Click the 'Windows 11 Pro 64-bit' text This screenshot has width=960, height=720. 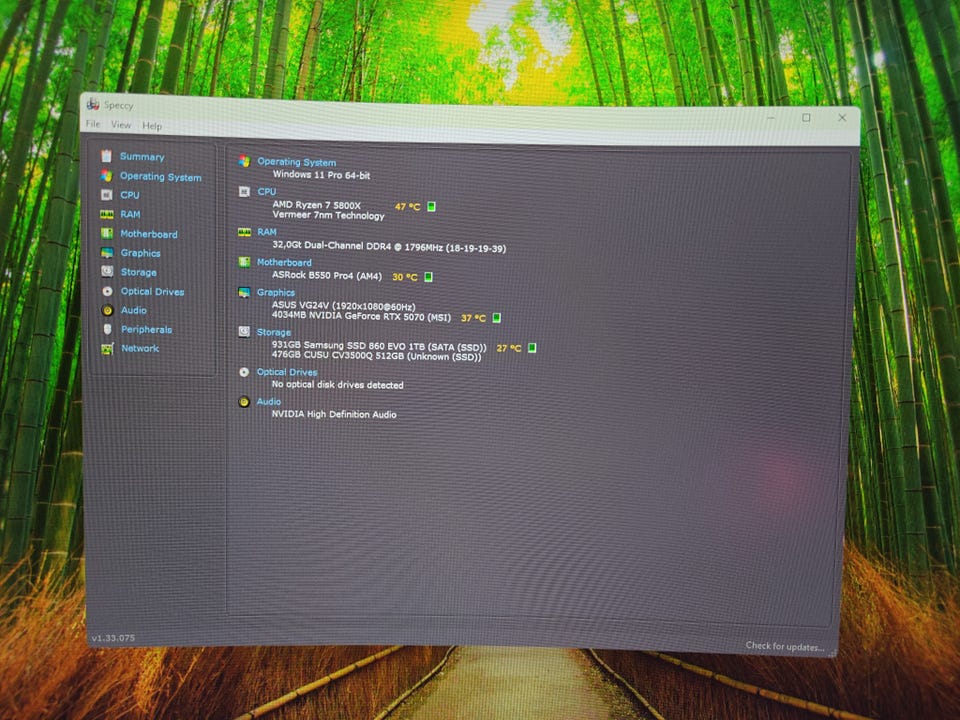point(321,175)
